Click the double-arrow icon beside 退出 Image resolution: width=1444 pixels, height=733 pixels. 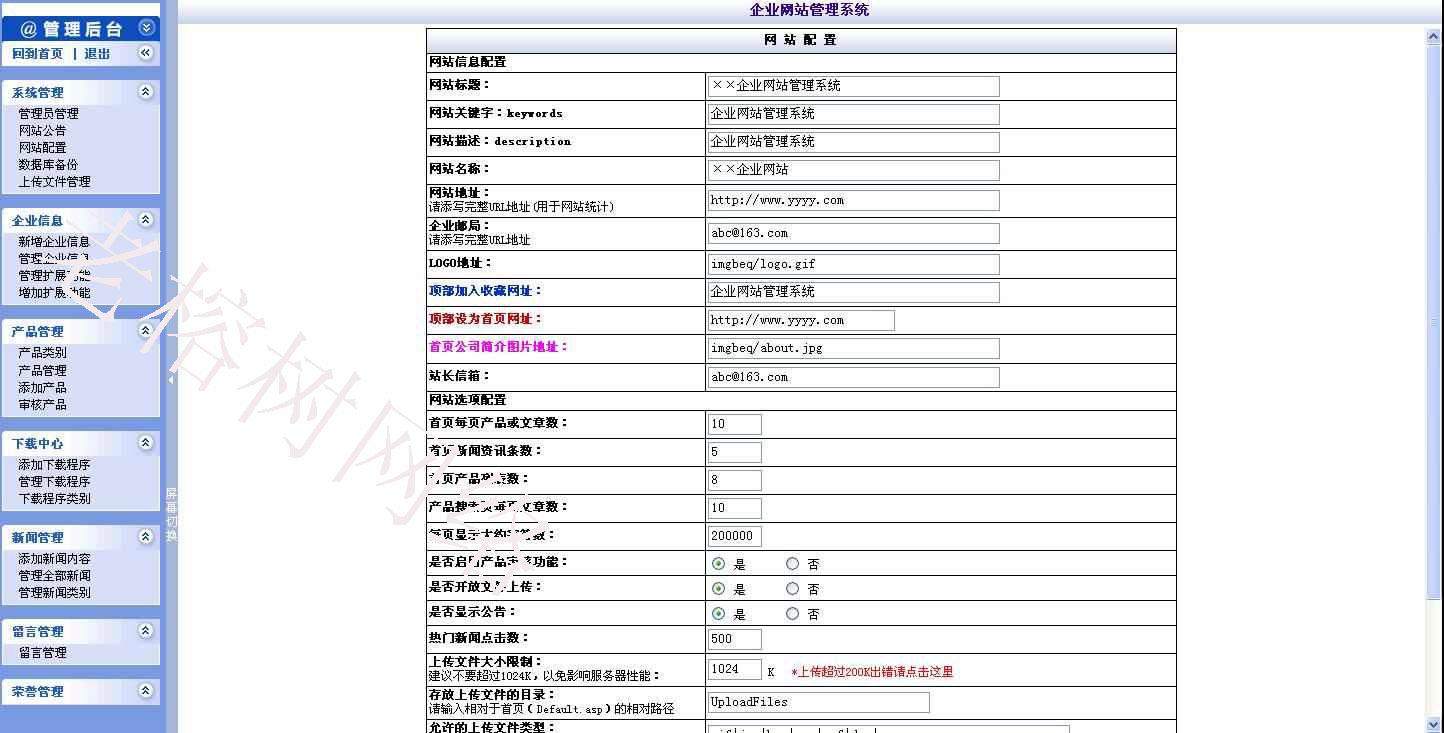pyautogui.click(x=146, y=53)
